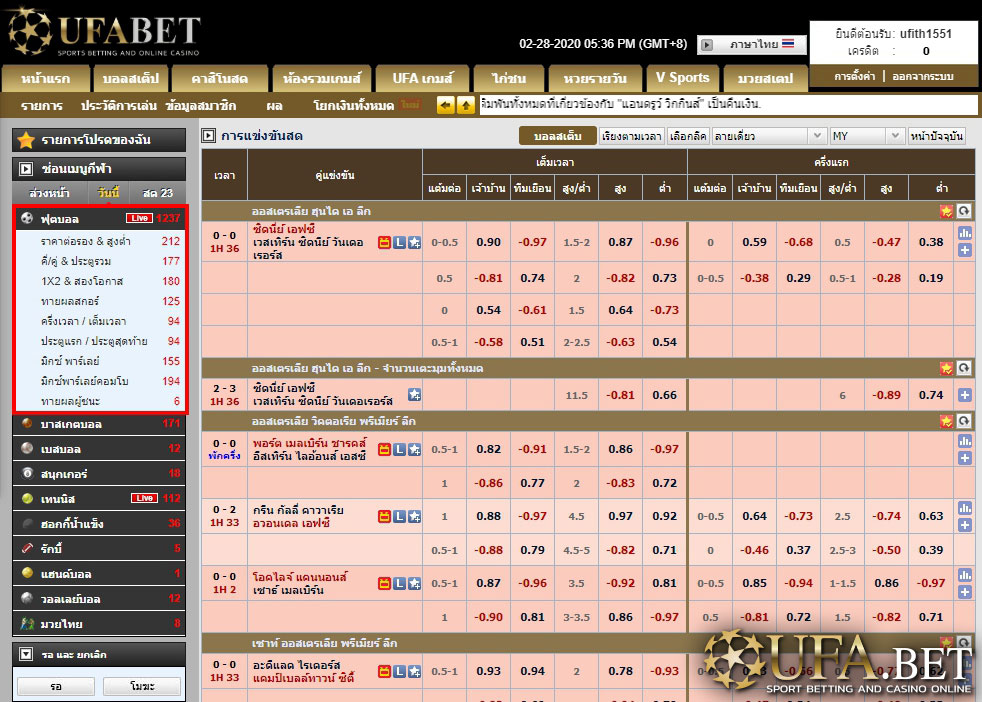Refresh the ออสเตรเลีย ฮุนได เอ ลีก league odds

[964, 212]
